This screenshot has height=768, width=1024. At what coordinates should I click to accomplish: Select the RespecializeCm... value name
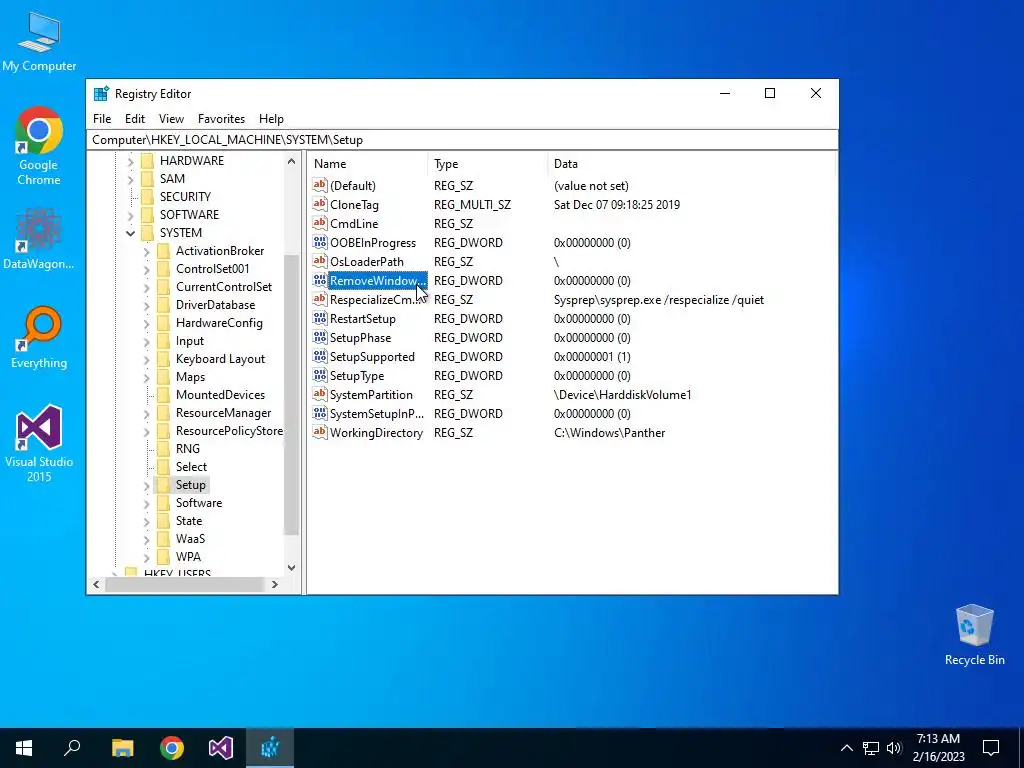377,300
